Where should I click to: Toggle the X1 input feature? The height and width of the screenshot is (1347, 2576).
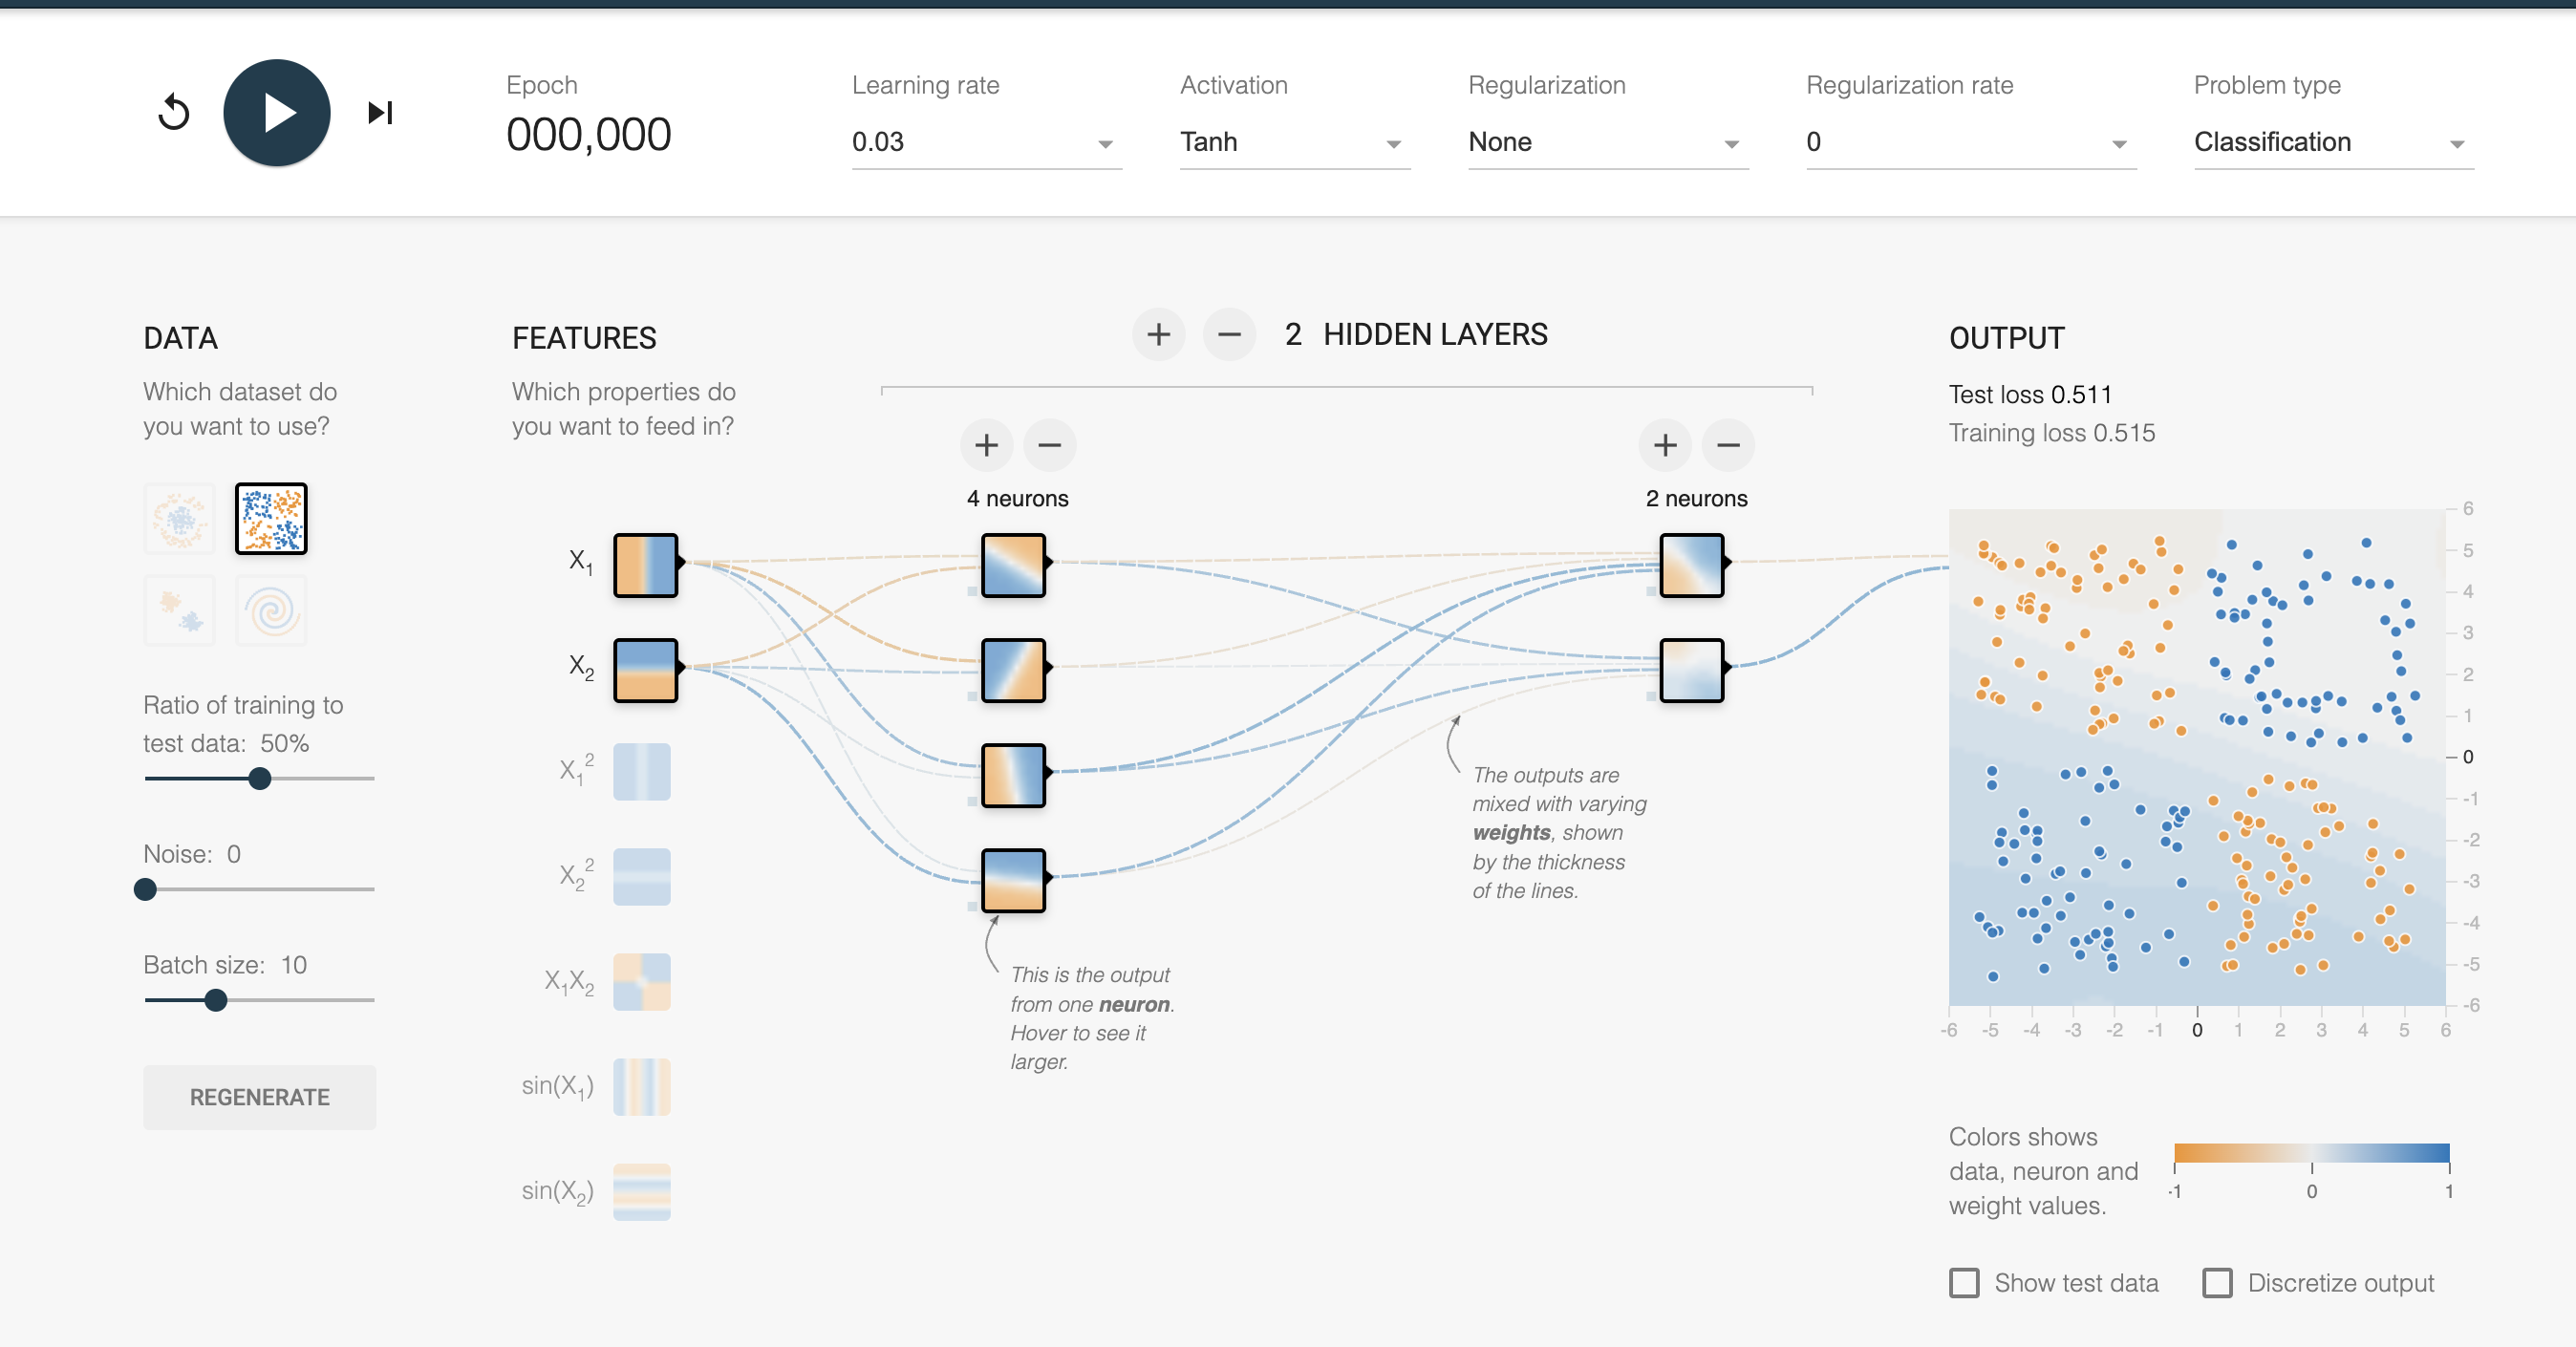(645, 565)
